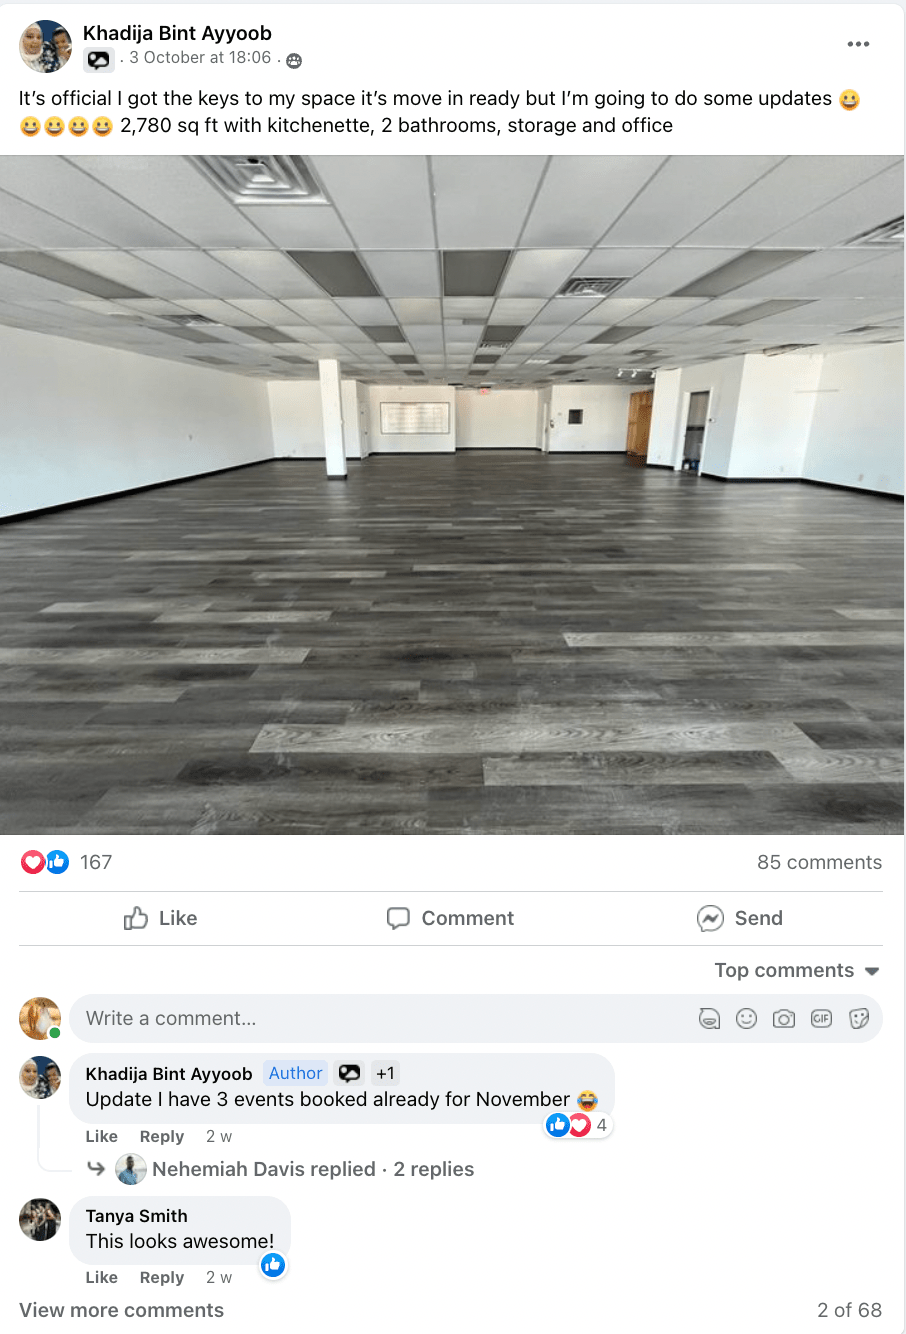Image resolution: width=906 pixels, height=1334 pixels.
Task: Open the 85 comments link
Action: point(819,862)
